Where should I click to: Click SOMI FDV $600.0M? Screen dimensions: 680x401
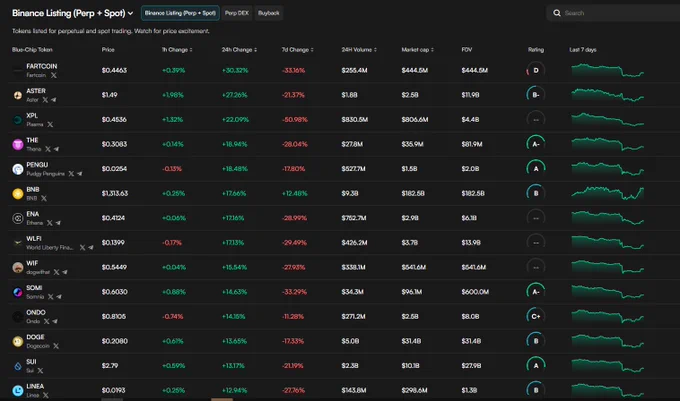[475, 292]
